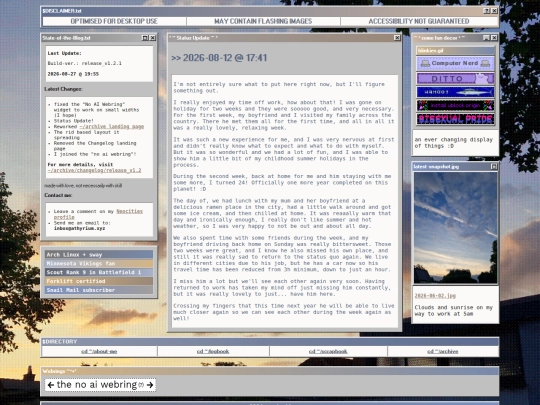Viewport: 540px width, 405px height.
Task: Click the Computer Nerd blinkie
Action: [x=455, y=63]
